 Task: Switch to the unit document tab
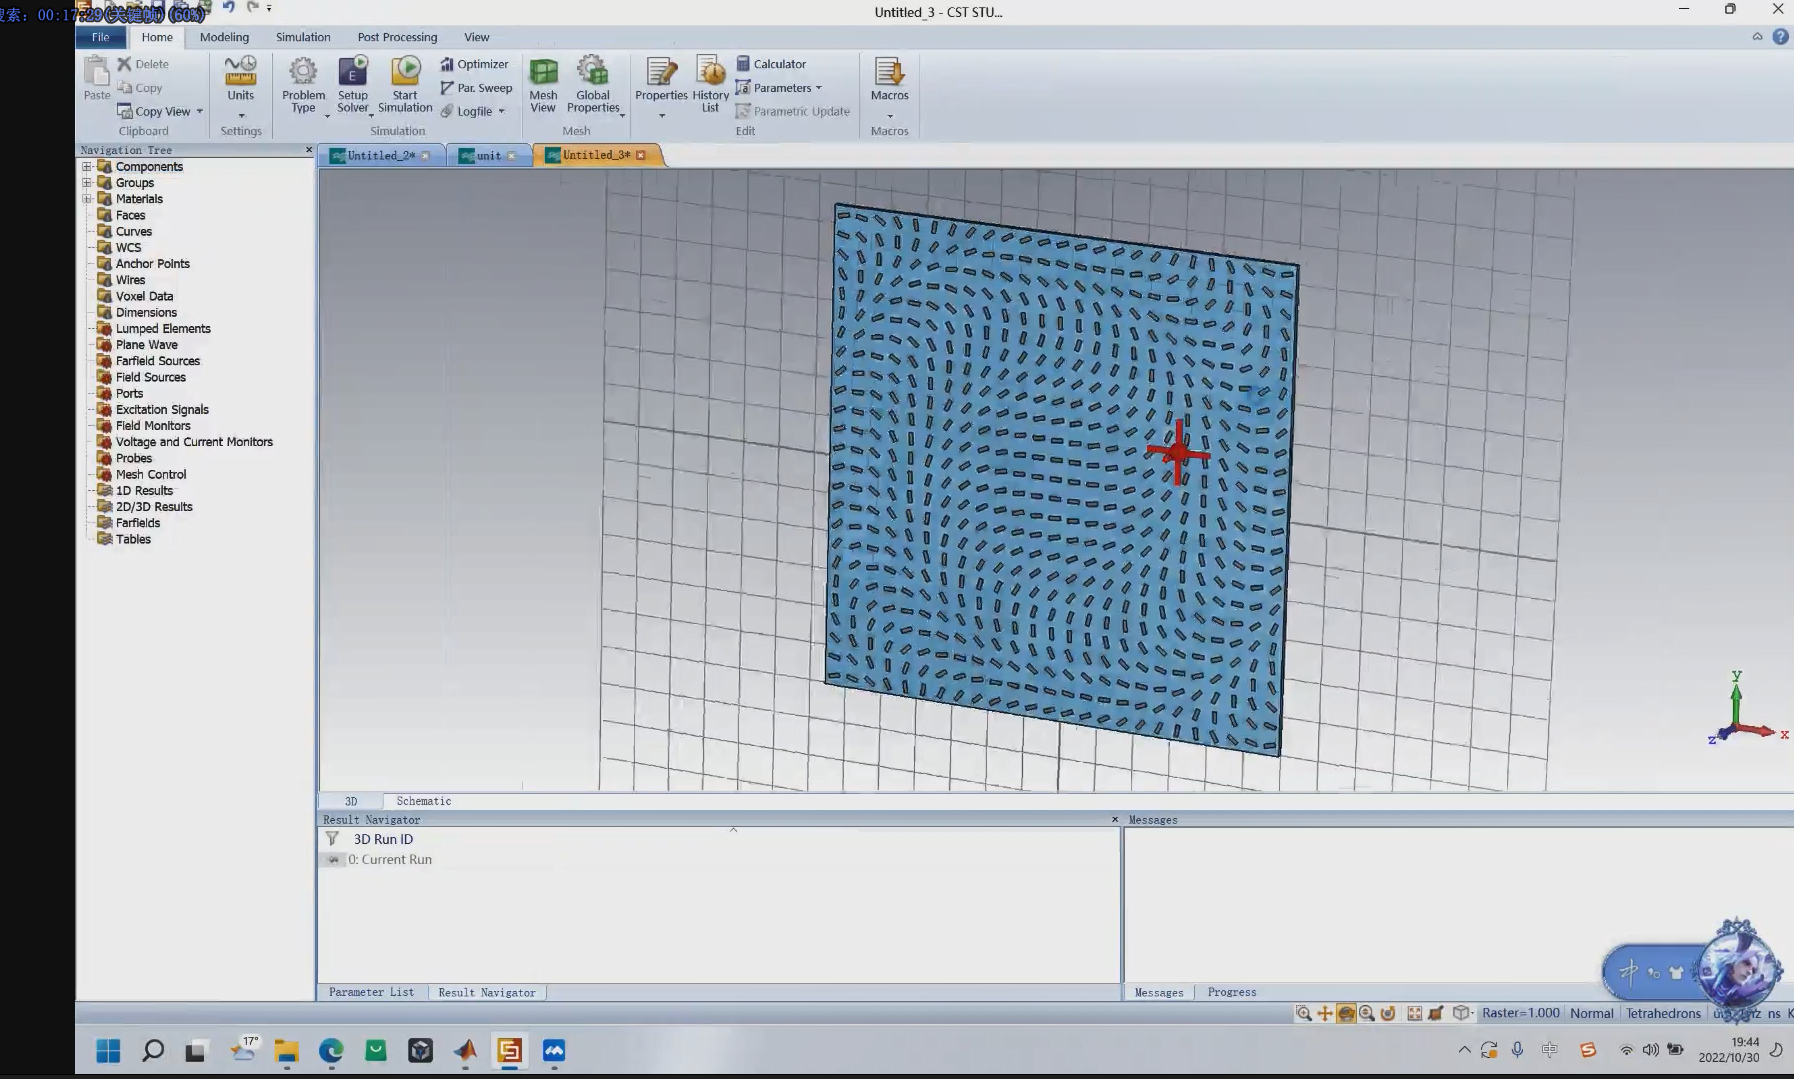point(489,155)
